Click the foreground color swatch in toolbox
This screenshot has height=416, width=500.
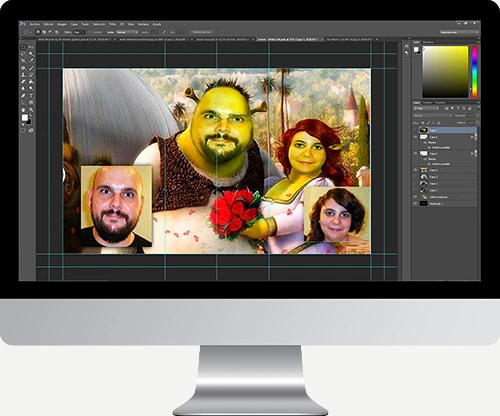point(25,117)
